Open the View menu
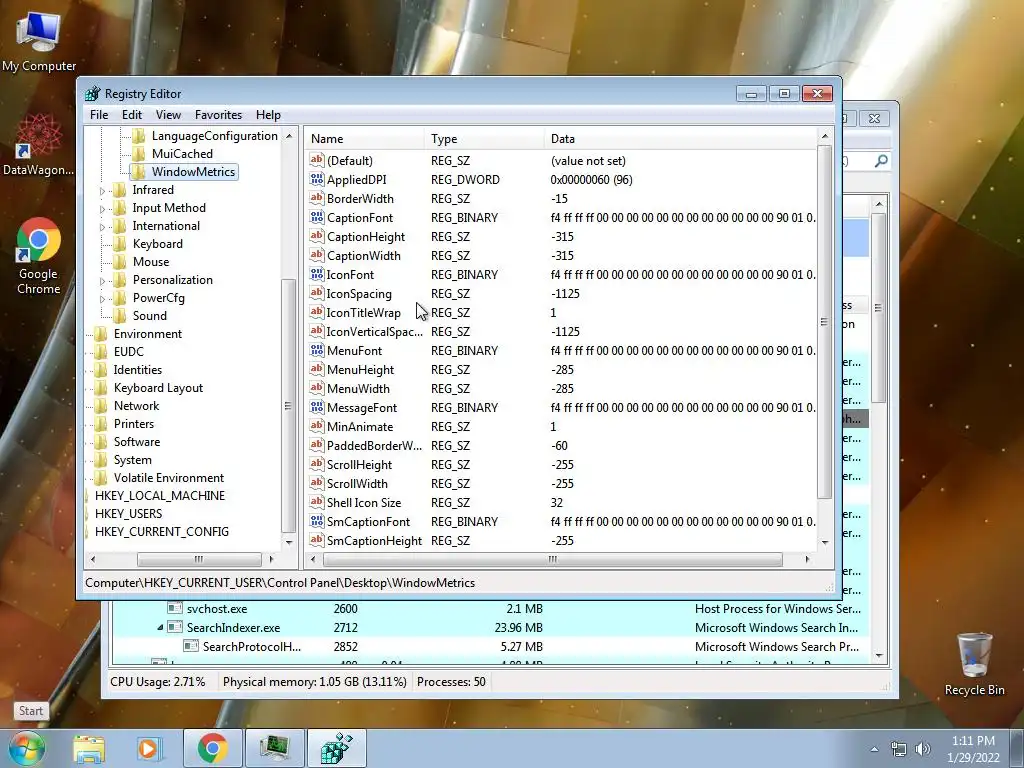The image size is (1024, 768). 168,114
